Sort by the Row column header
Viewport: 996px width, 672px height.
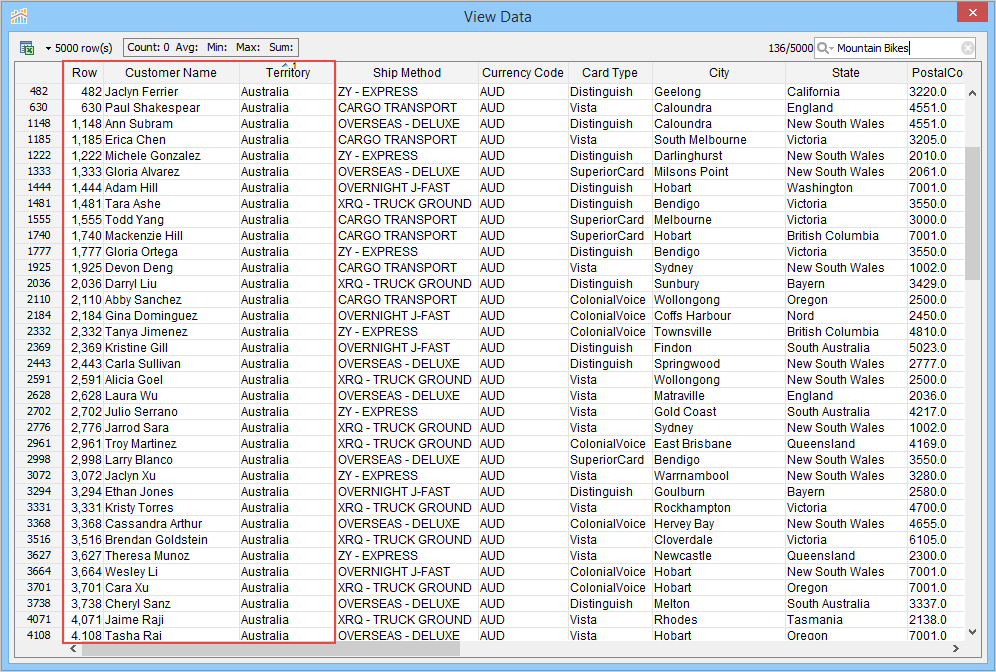pos(84,72)
